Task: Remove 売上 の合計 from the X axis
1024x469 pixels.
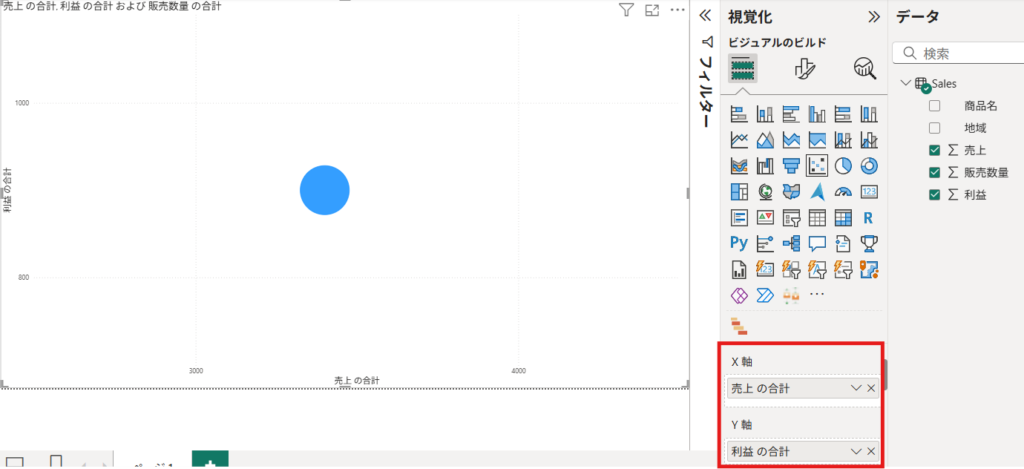Action: point(871,388)
